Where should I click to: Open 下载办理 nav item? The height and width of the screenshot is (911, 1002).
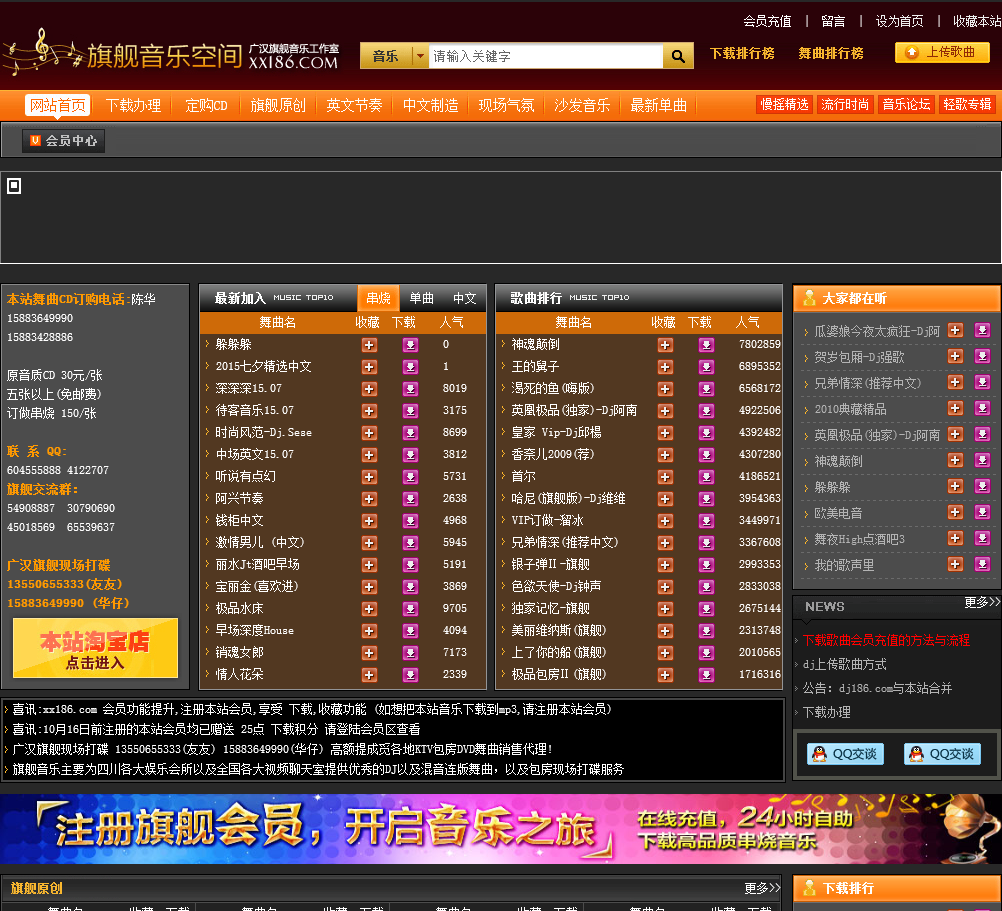[133, 105]
